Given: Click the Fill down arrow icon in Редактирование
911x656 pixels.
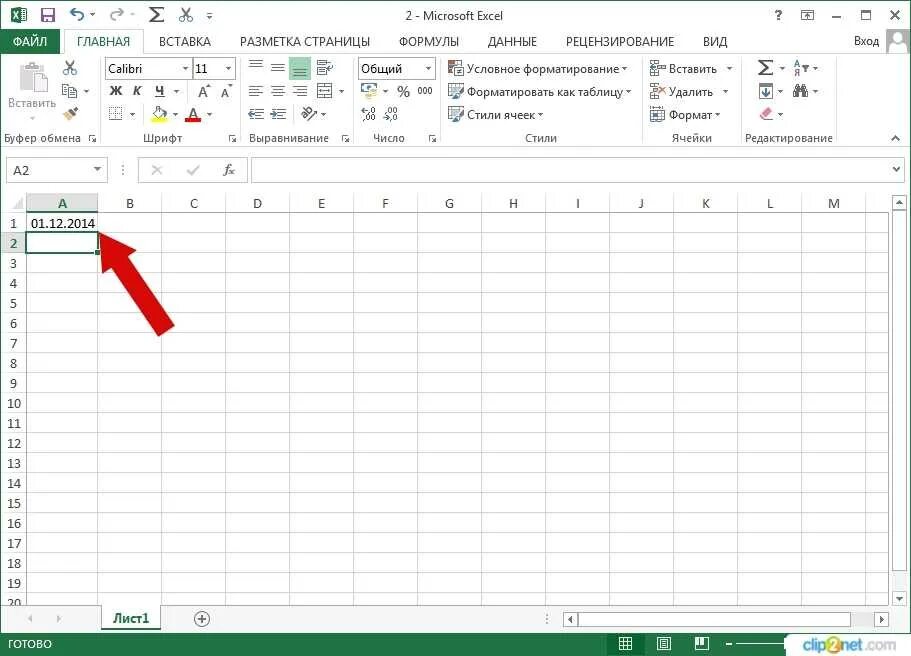Looking at the screenshot, I should pyautogui.click(x=766, y=91).
